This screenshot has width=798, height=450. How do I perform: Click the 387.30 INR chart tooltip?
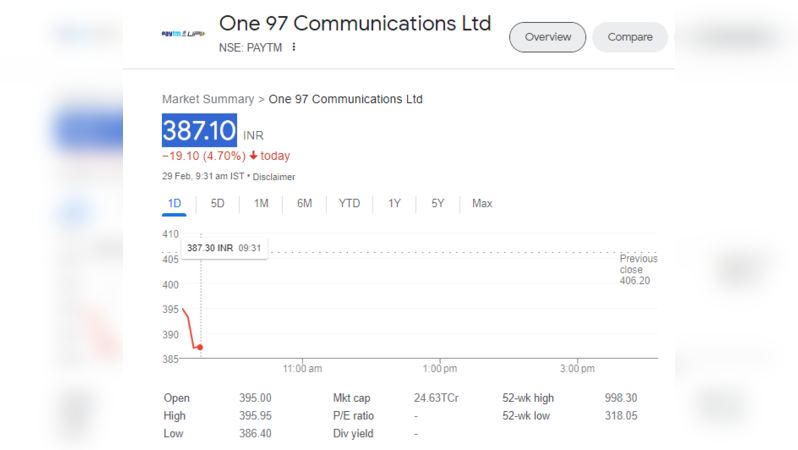coord(224,248)
